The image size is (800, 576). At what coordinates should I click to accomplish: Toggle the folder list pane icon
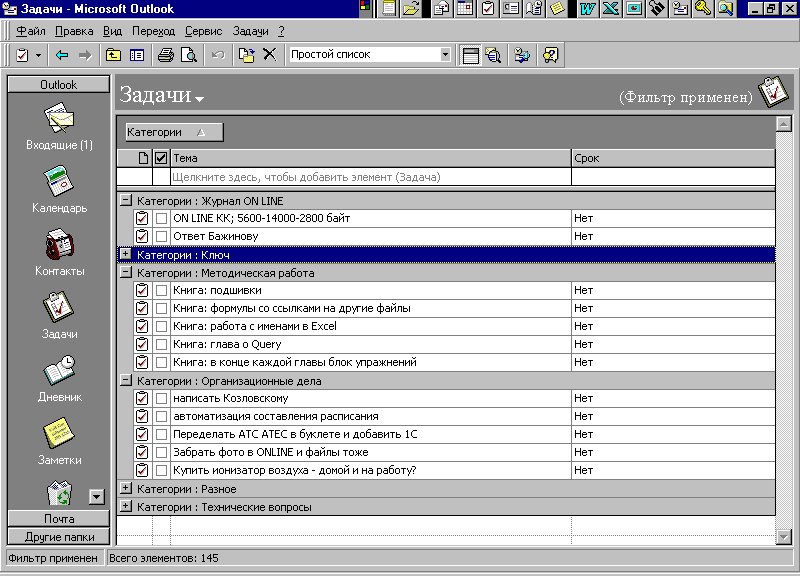(137, 55)
